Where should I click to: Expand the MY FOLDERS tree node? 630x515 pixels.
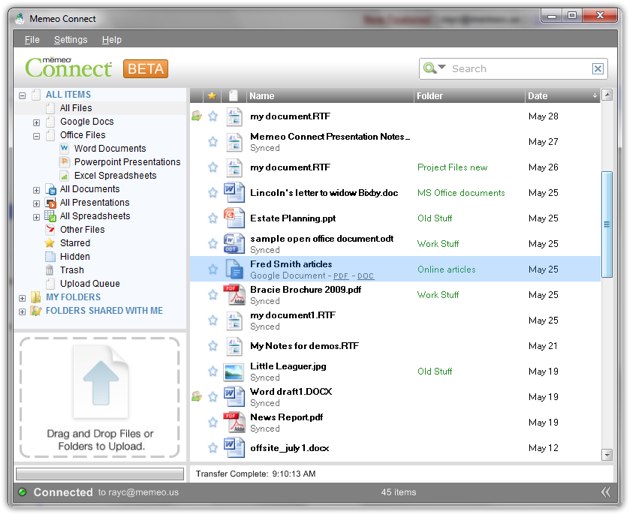[22, 298]
